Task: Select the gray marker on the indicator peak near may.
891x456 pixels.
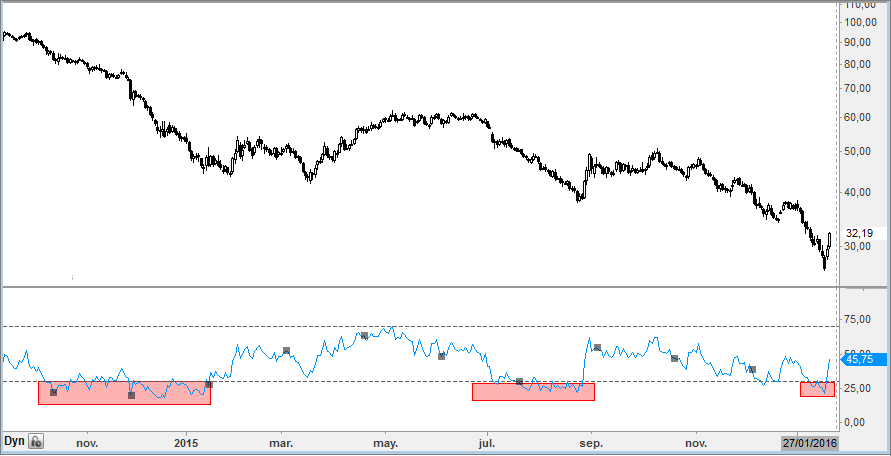Action: point(365,335)
